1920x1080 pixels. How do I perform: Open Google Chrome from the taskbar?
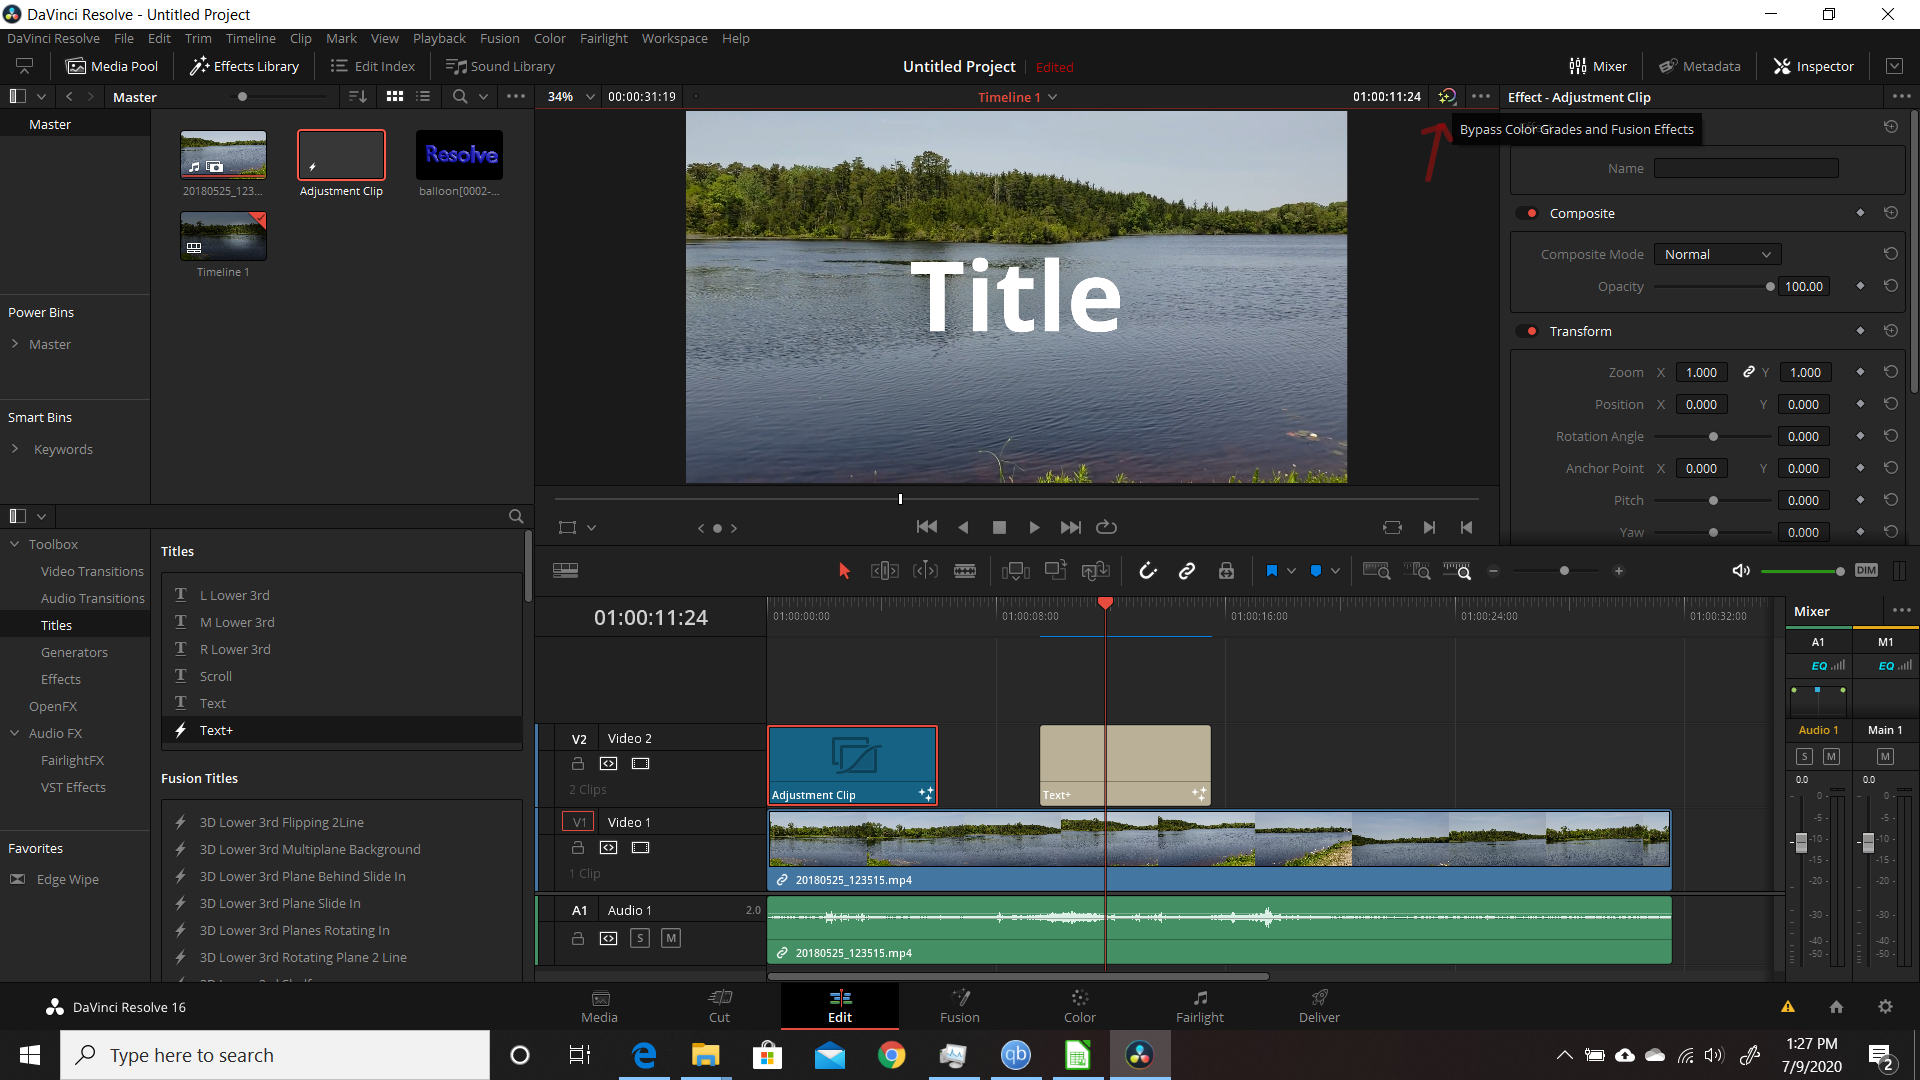click(x=891, y=1055)
